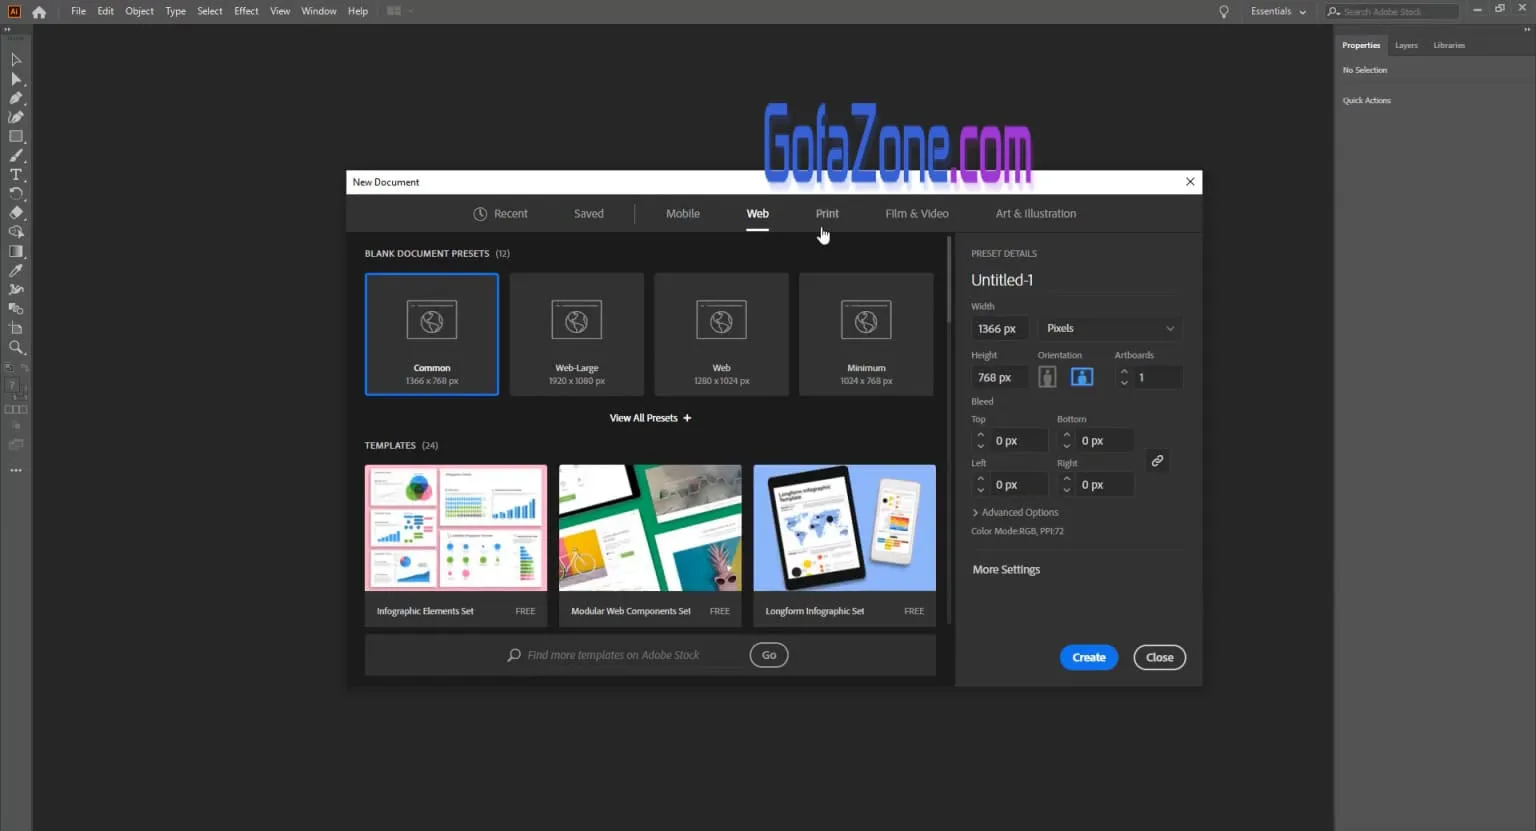Image resolution: width=1536 pixels, height=831 pixels.
Task: Open Edit Toolbar three-dots button
Action: click(16, 470)
